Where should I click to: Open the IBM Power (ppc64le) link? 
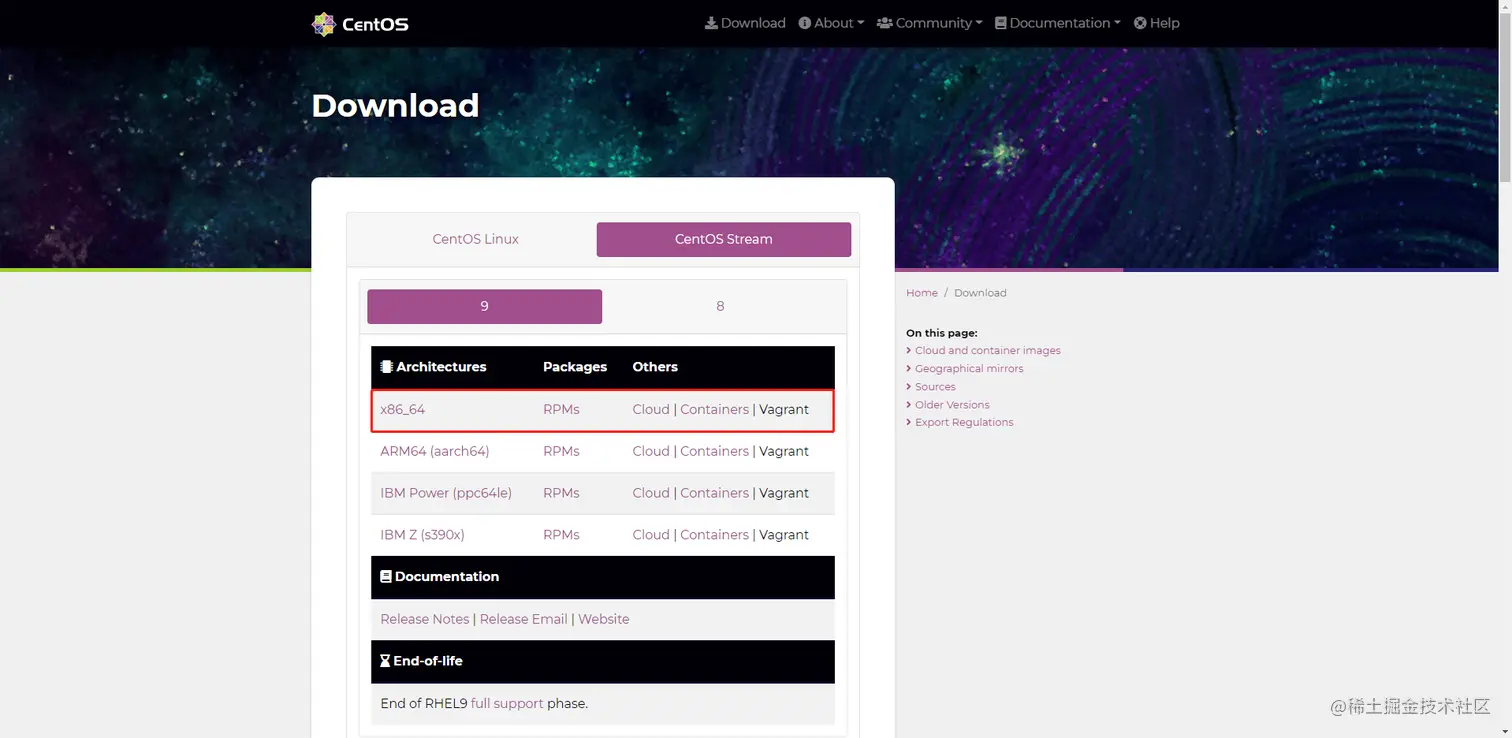pyautogui.click(x=446, y=493)
